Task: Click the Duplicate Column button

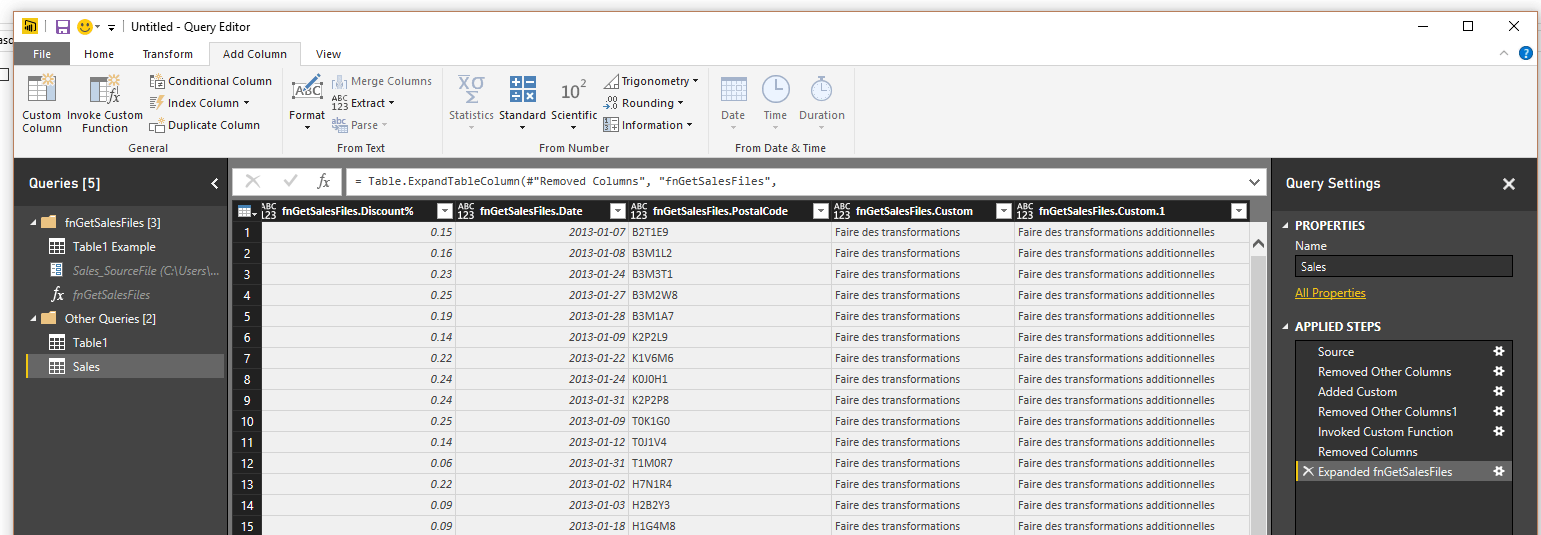Action: [x=205, y=125]
